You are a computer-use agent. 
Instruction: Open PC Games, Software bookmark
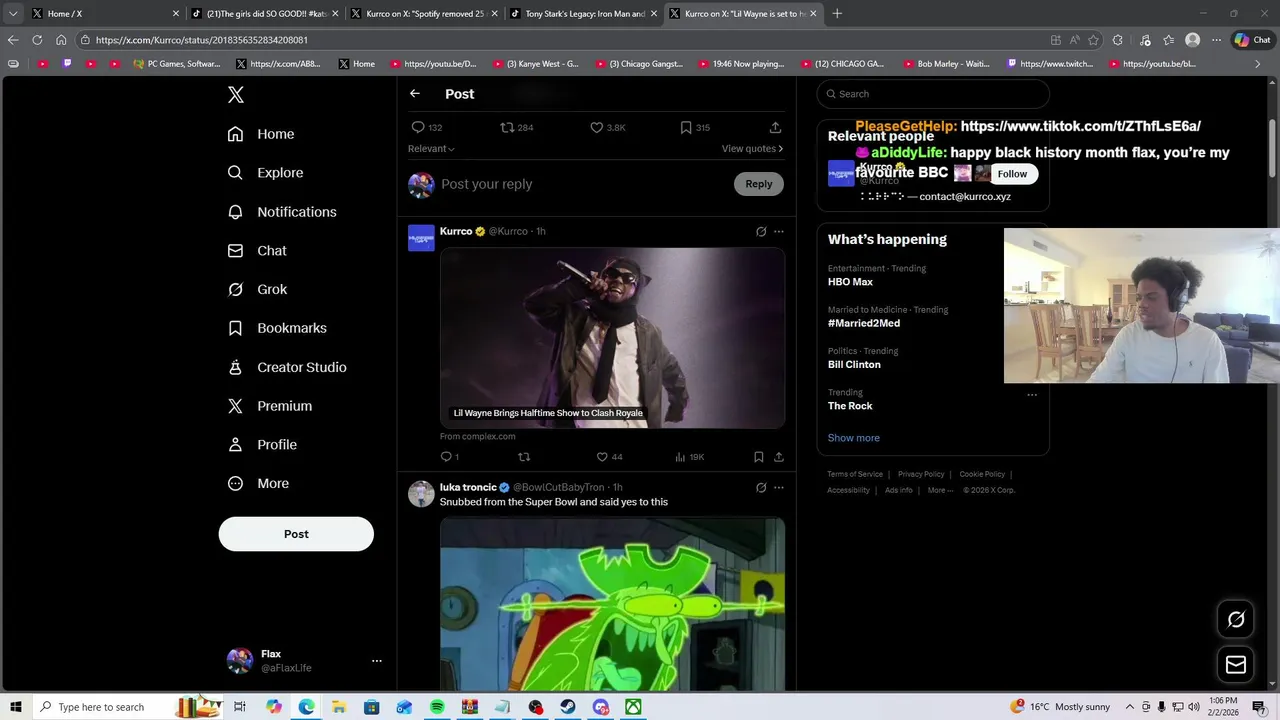(x=177, y=64)
